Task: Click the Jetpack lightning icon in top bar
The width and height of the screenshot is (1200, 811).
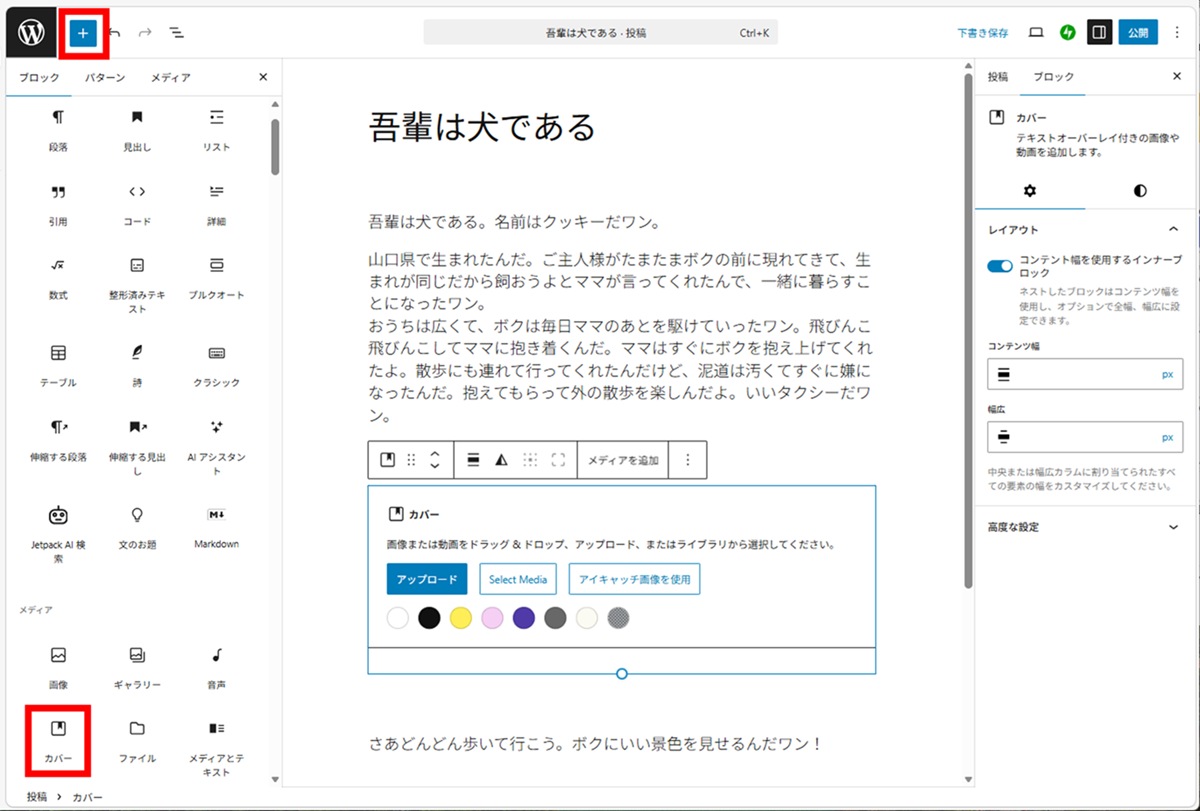Action: tap(1067, 33)
